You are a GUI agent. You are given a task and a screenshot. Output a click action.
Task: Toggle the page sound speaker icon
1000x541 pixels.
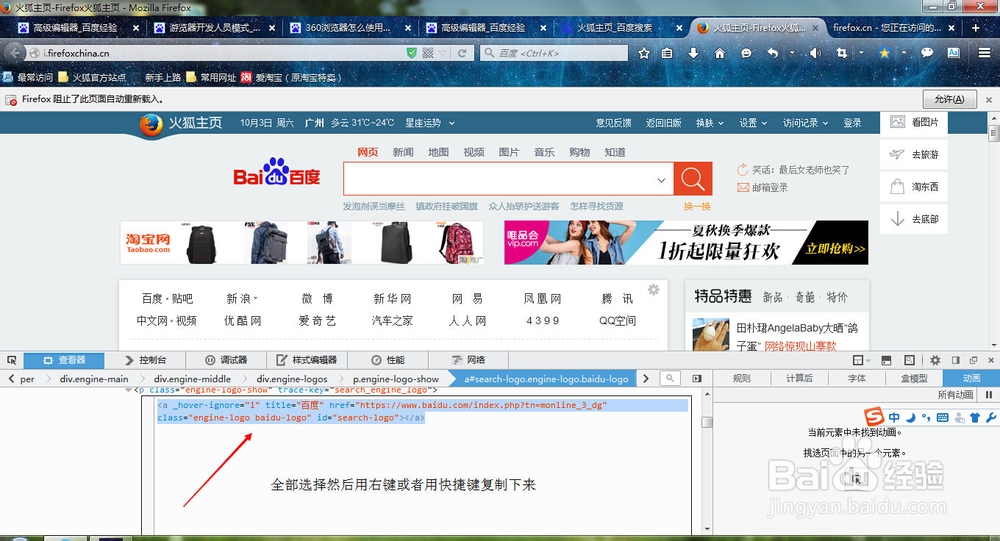(x=815, y=54)
